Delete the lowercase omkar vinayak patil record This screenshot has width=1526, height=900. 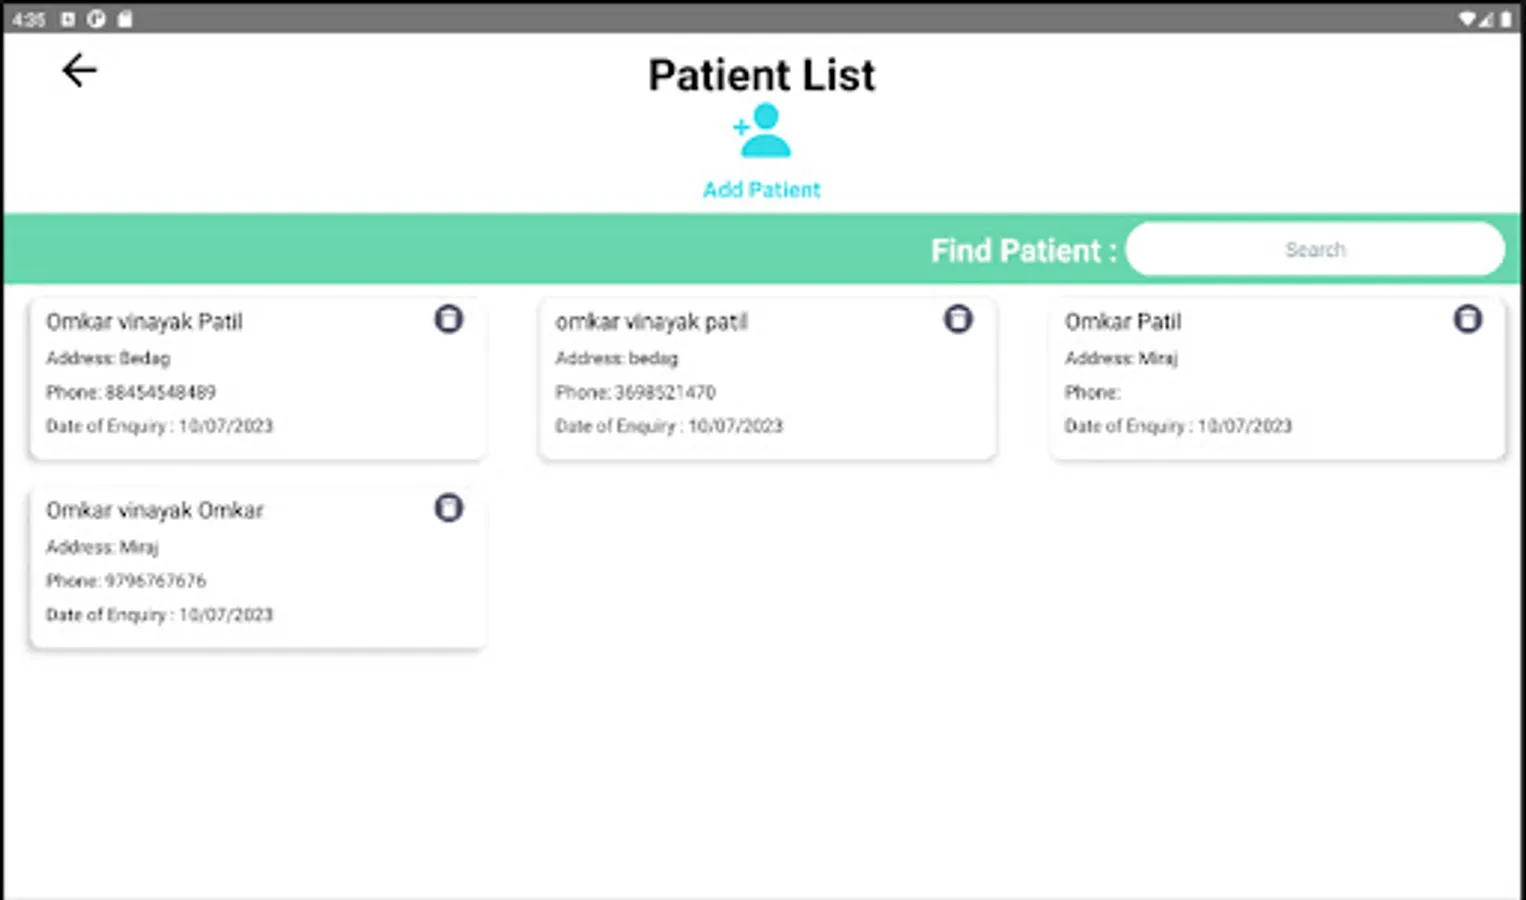tap(958, 319)
